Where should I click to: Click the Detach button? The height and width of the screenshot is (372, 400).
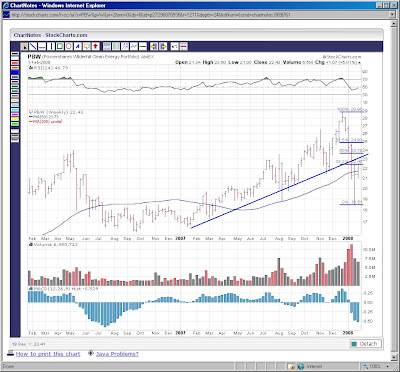365,344
